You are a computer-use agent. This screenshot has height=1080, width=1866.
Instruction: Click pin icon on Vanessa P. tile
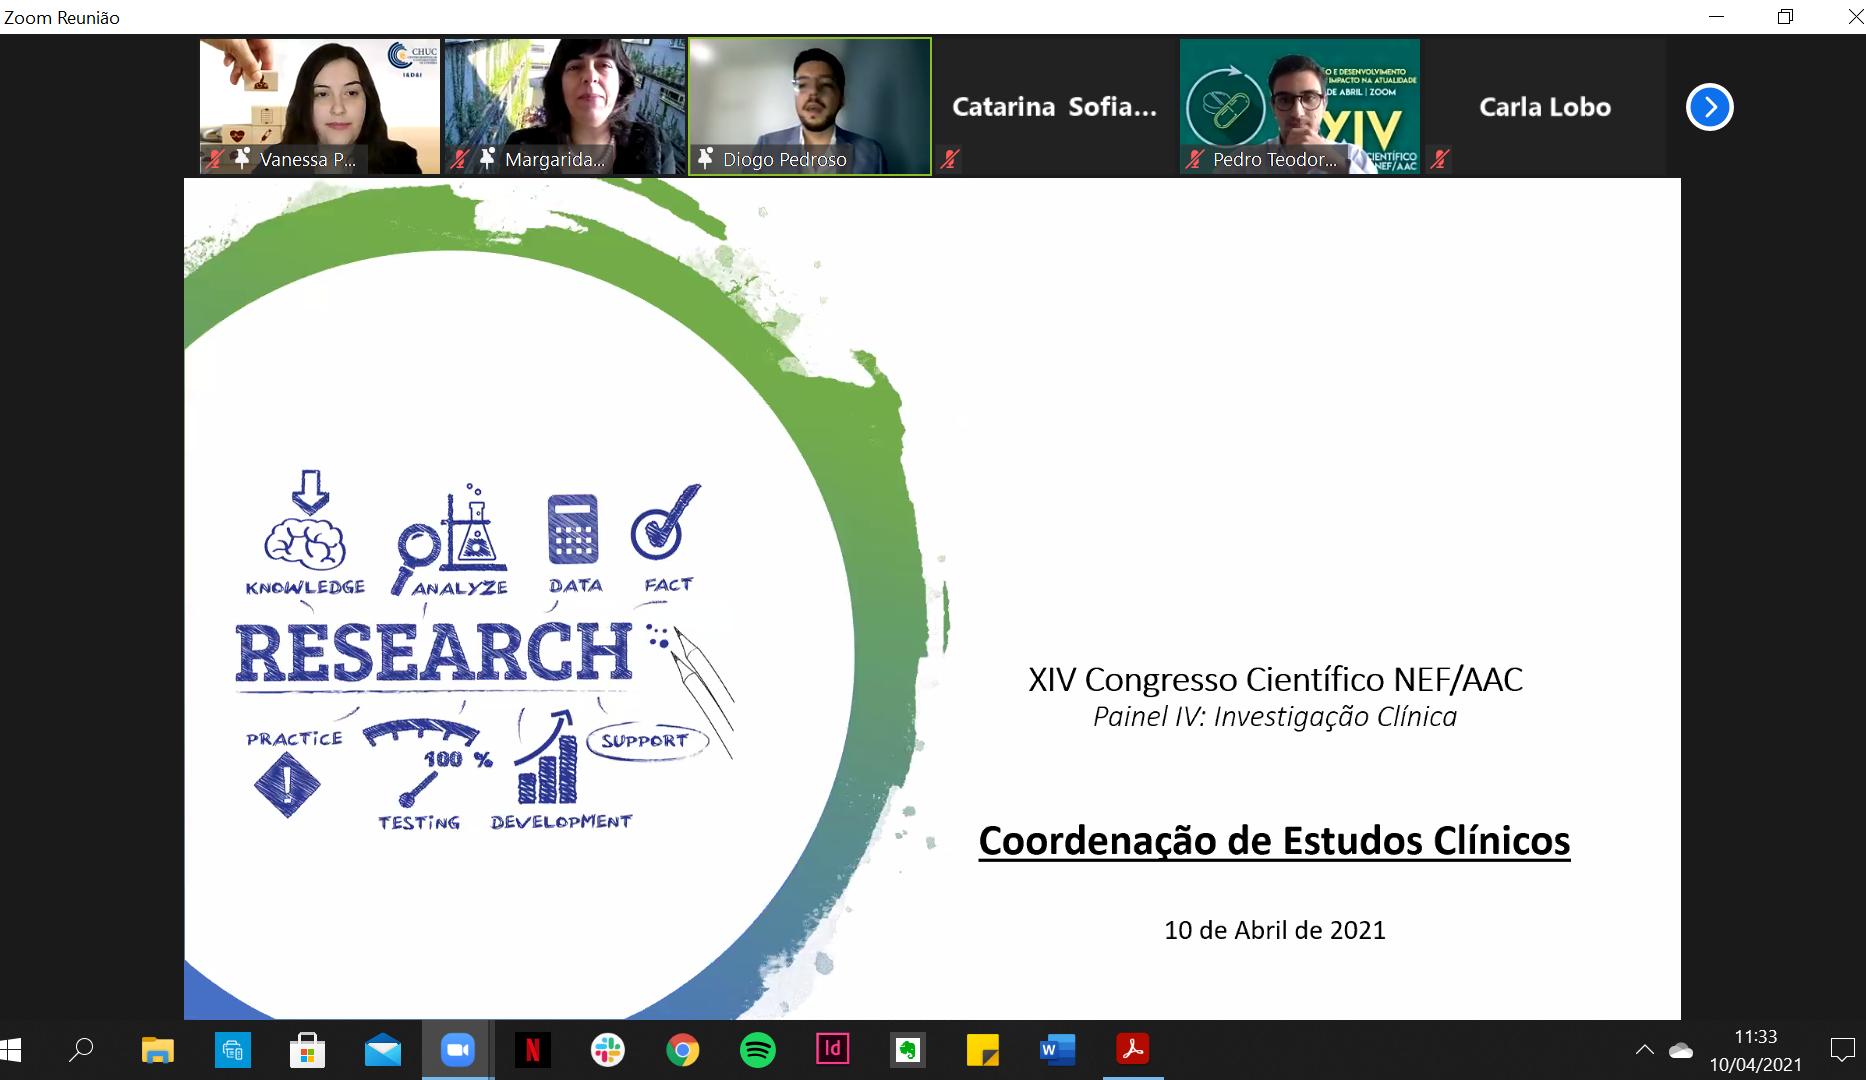coord(242,158)
